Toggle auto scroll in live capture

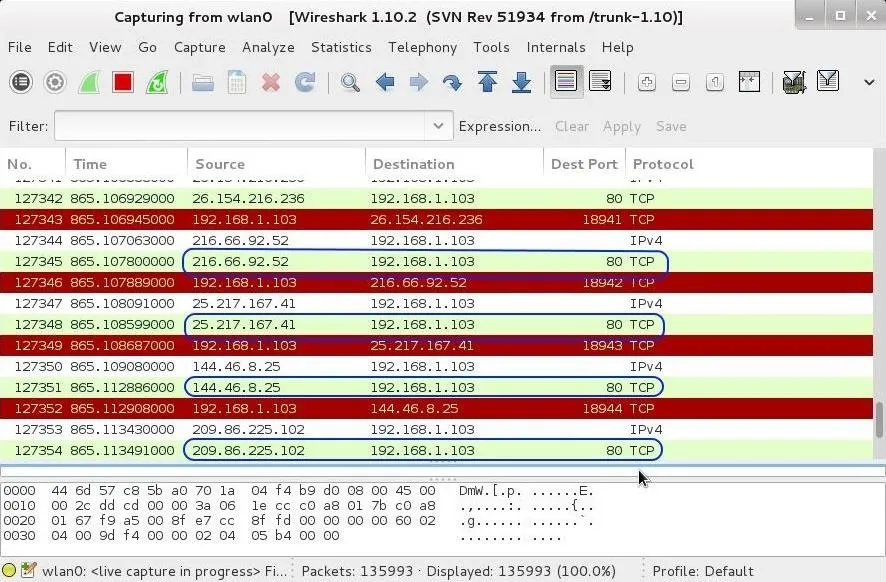(600, 81)
